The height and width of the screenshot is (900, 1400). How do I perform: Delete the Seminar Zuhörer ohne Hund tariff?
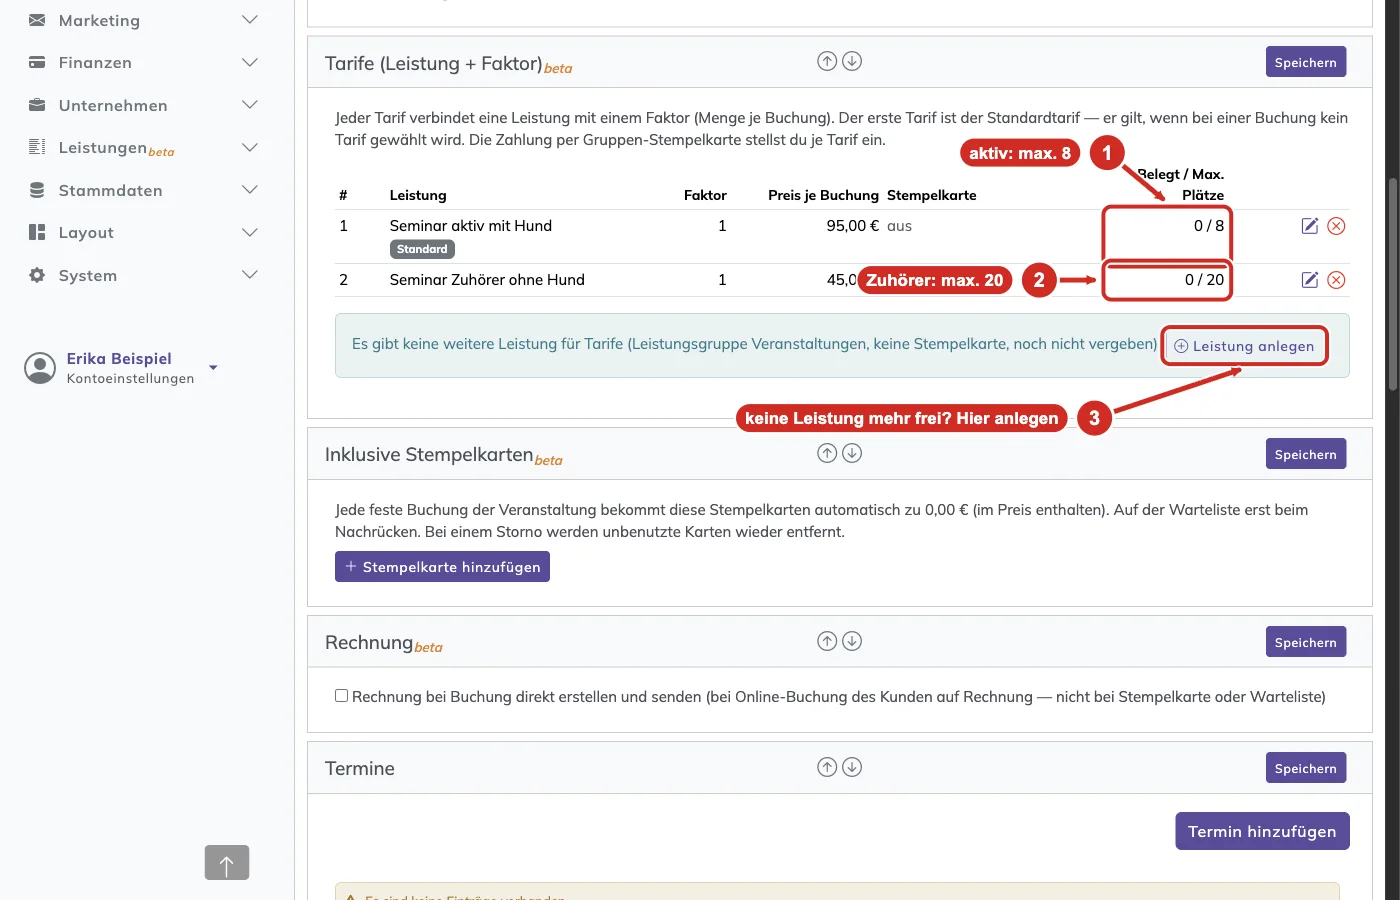1336,280
